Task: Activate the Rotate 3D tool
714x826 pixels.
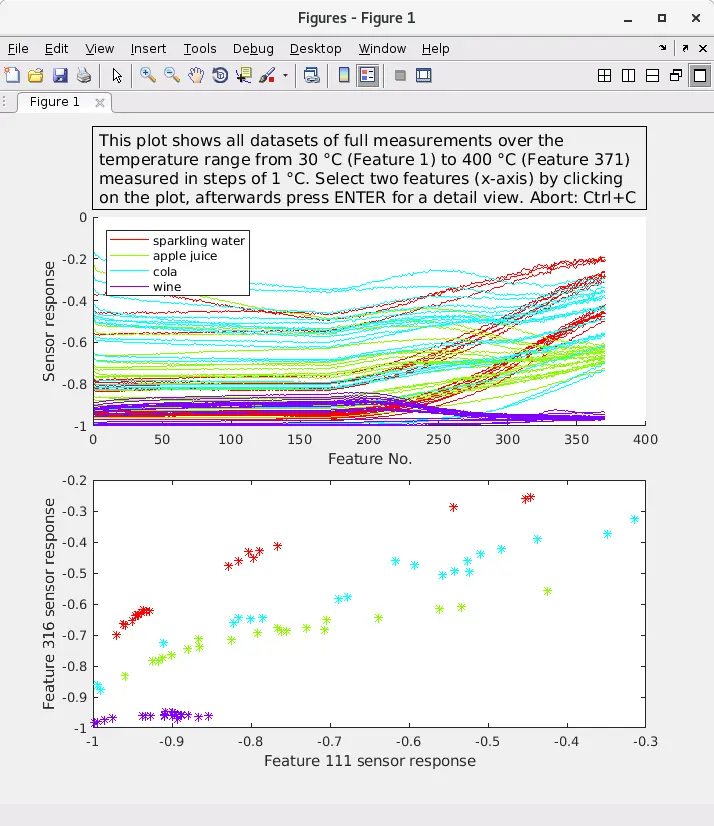Action: [x=220, y=75]
